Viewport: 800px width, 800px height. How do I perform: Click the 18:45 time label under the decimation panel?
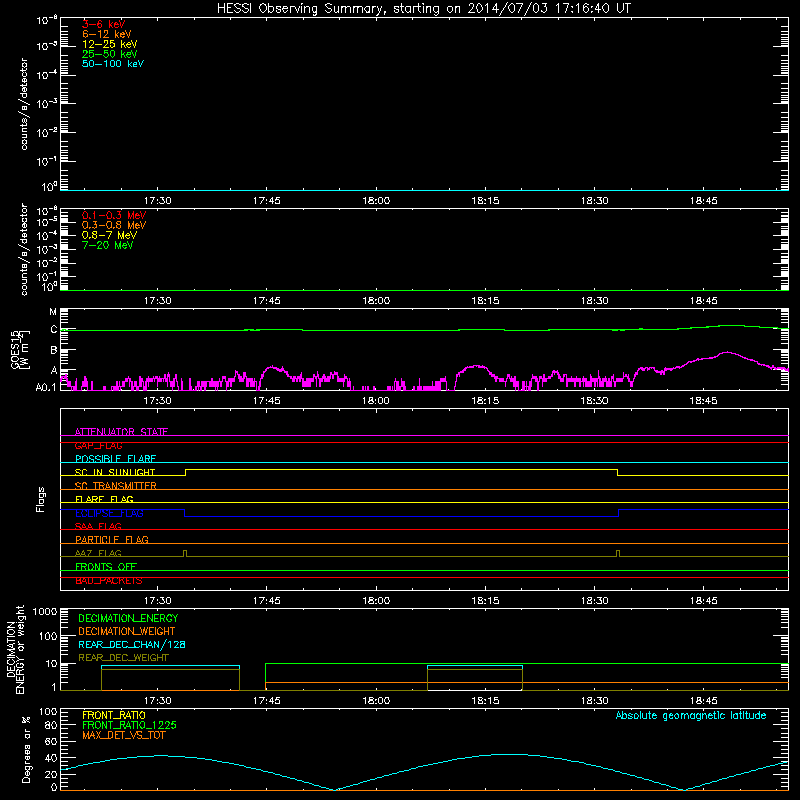704,701
